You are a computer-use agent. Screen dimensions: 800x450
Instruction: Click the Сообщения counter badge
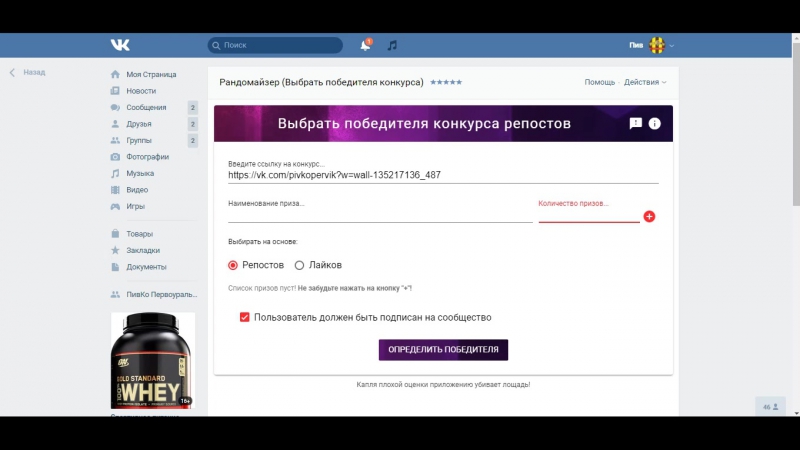coord(192,107)
